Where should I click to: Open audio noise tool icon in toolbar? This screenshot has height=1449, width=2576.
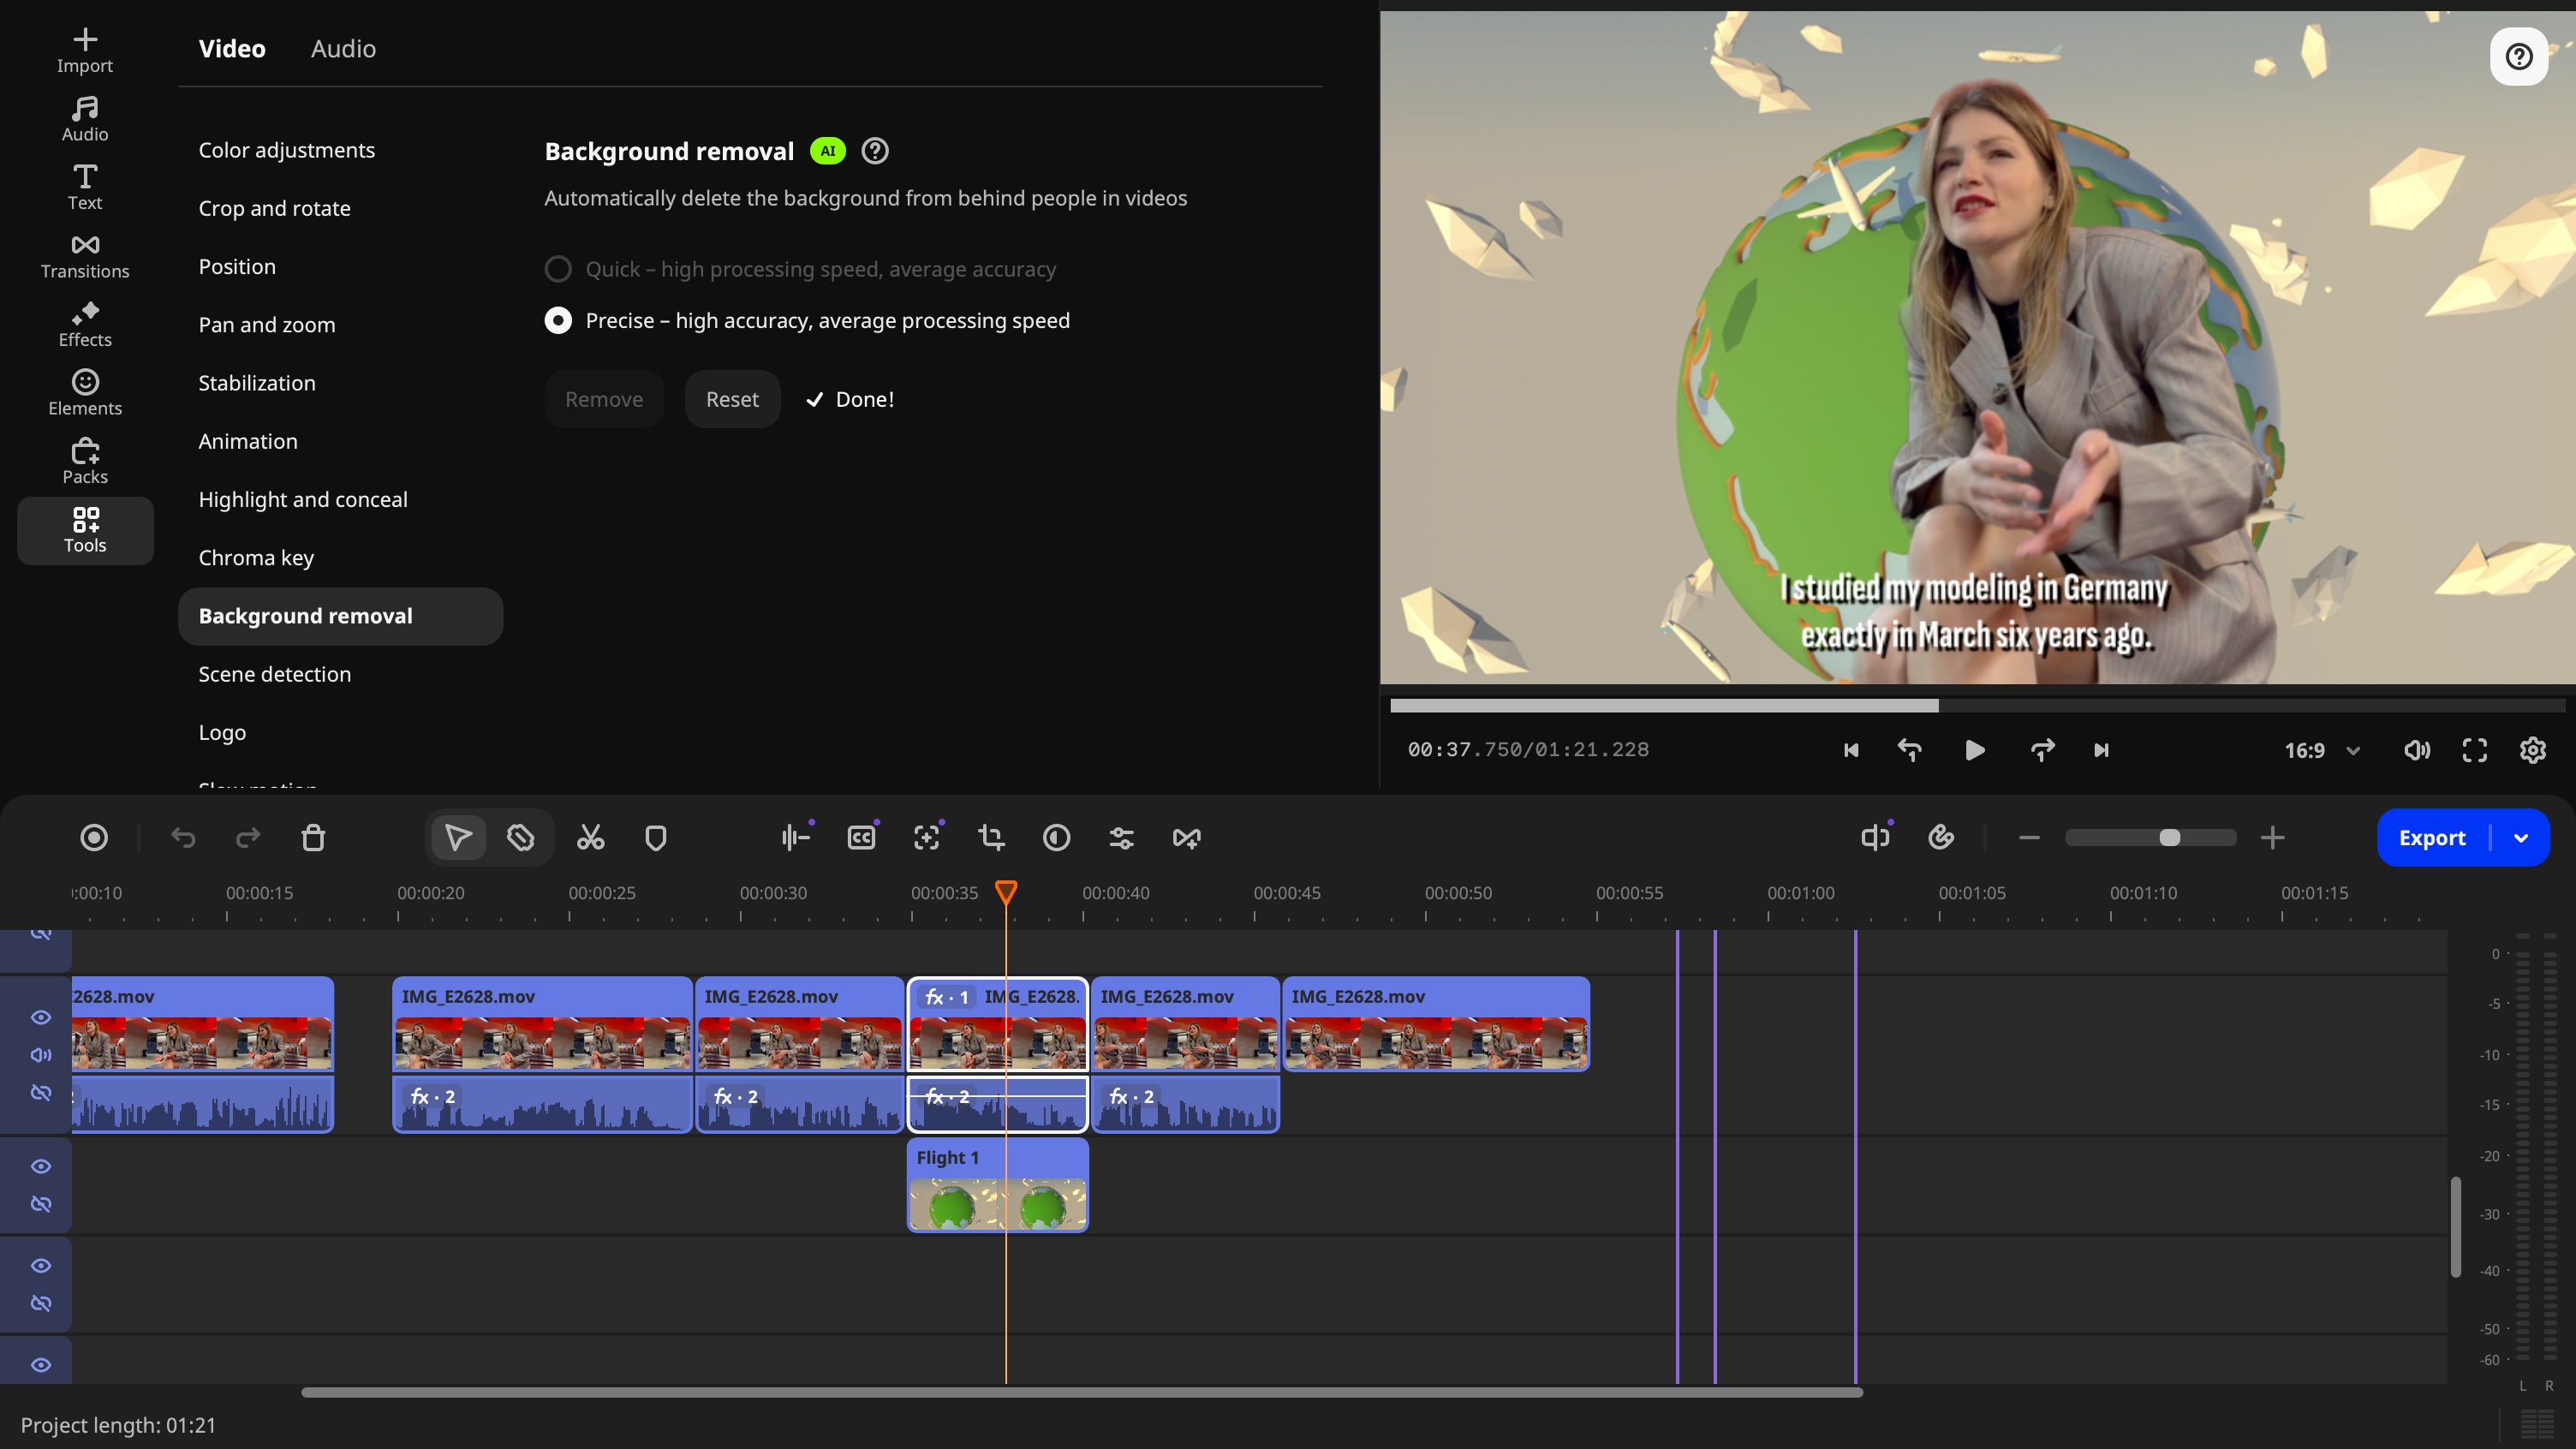(796, 837)
